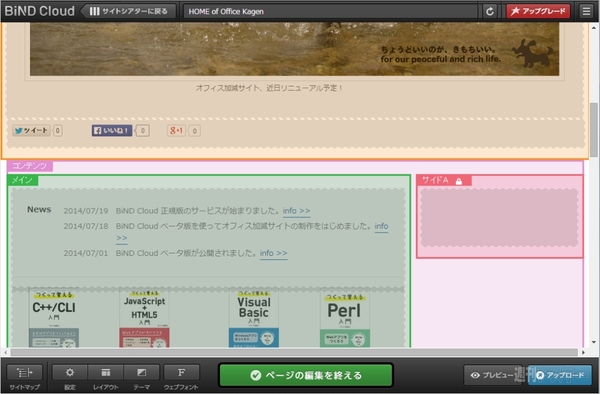Viewport: 600px width, 394px height.
Task: Select the Contents area label
Action: [30, 166]
